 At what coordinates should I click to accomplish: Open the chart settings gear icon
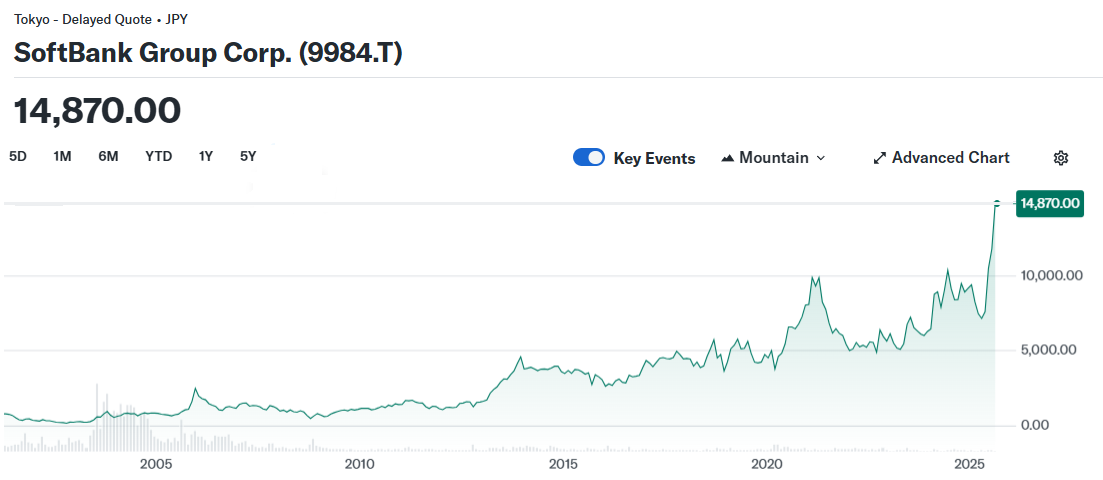pos(1061,158)
